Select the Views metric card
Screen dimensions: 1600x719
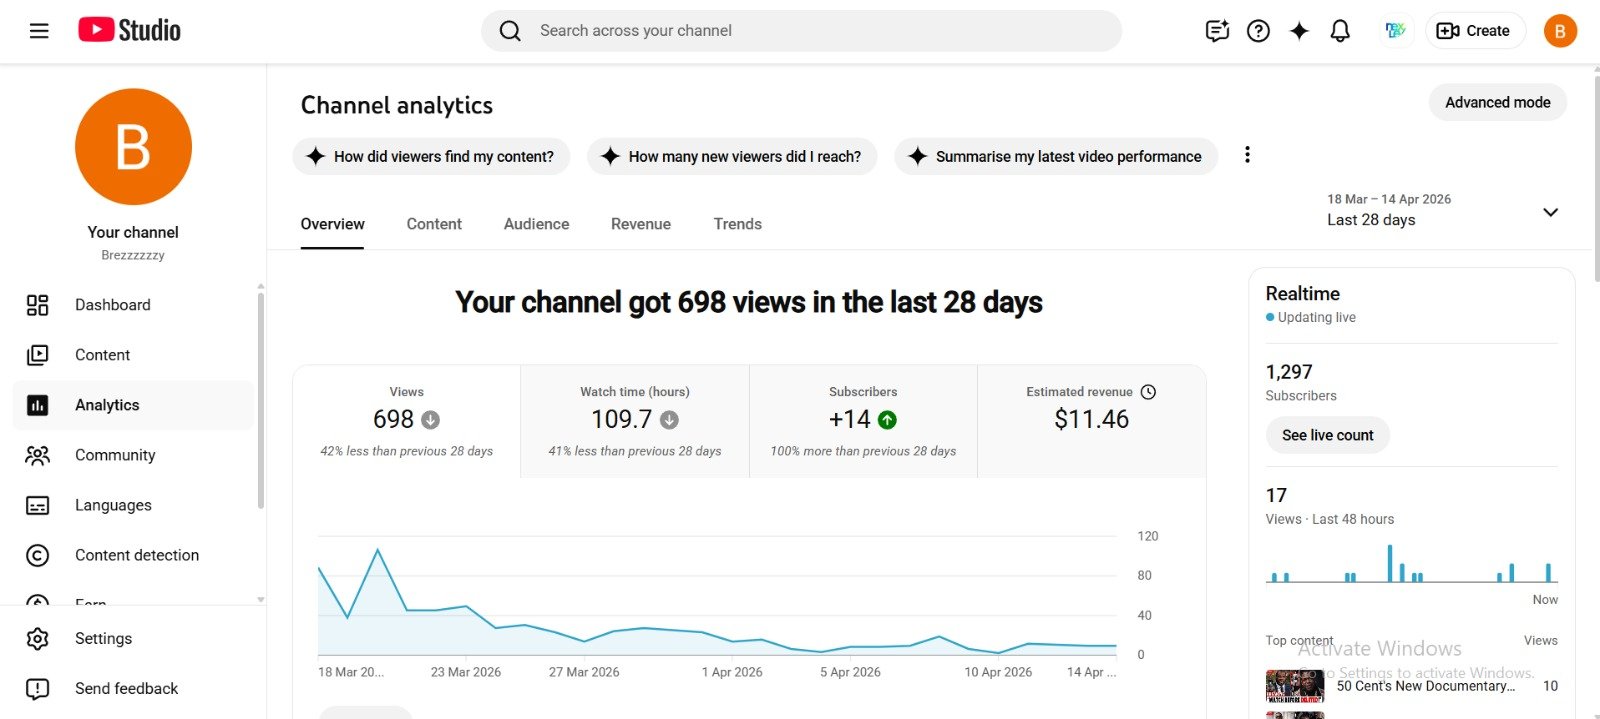[x=406, y=421]
